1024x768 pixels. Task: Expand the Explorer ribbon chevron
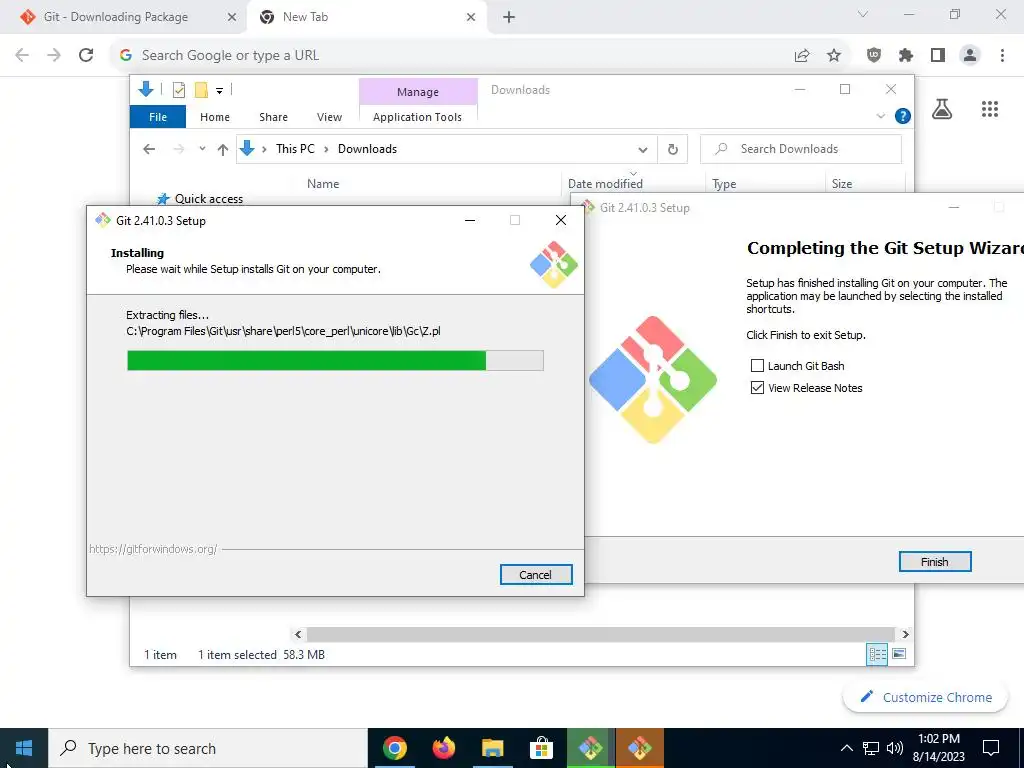[880, 116]
